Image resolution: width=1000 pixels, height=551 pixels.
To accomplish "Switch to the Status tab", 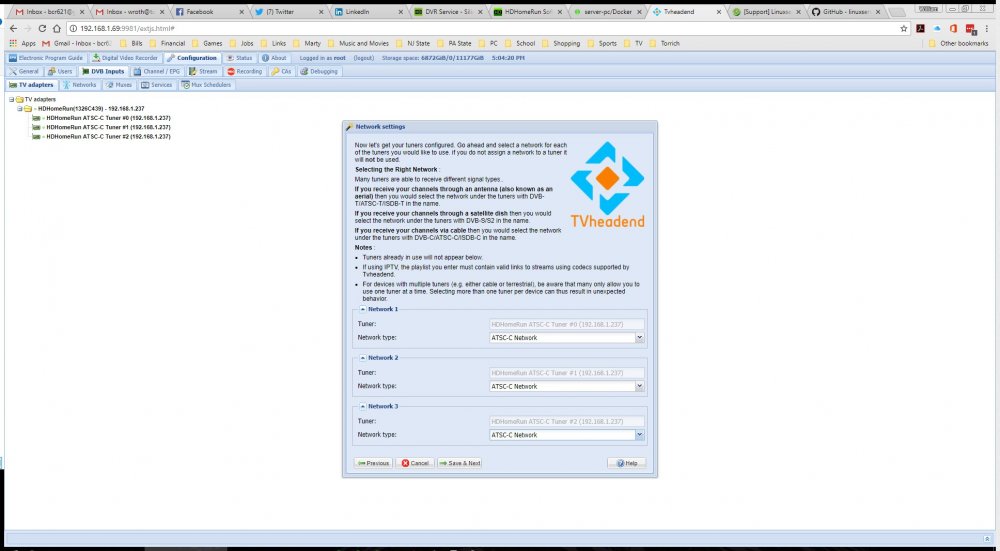I will pyautogui.click(x=239, y=58).
